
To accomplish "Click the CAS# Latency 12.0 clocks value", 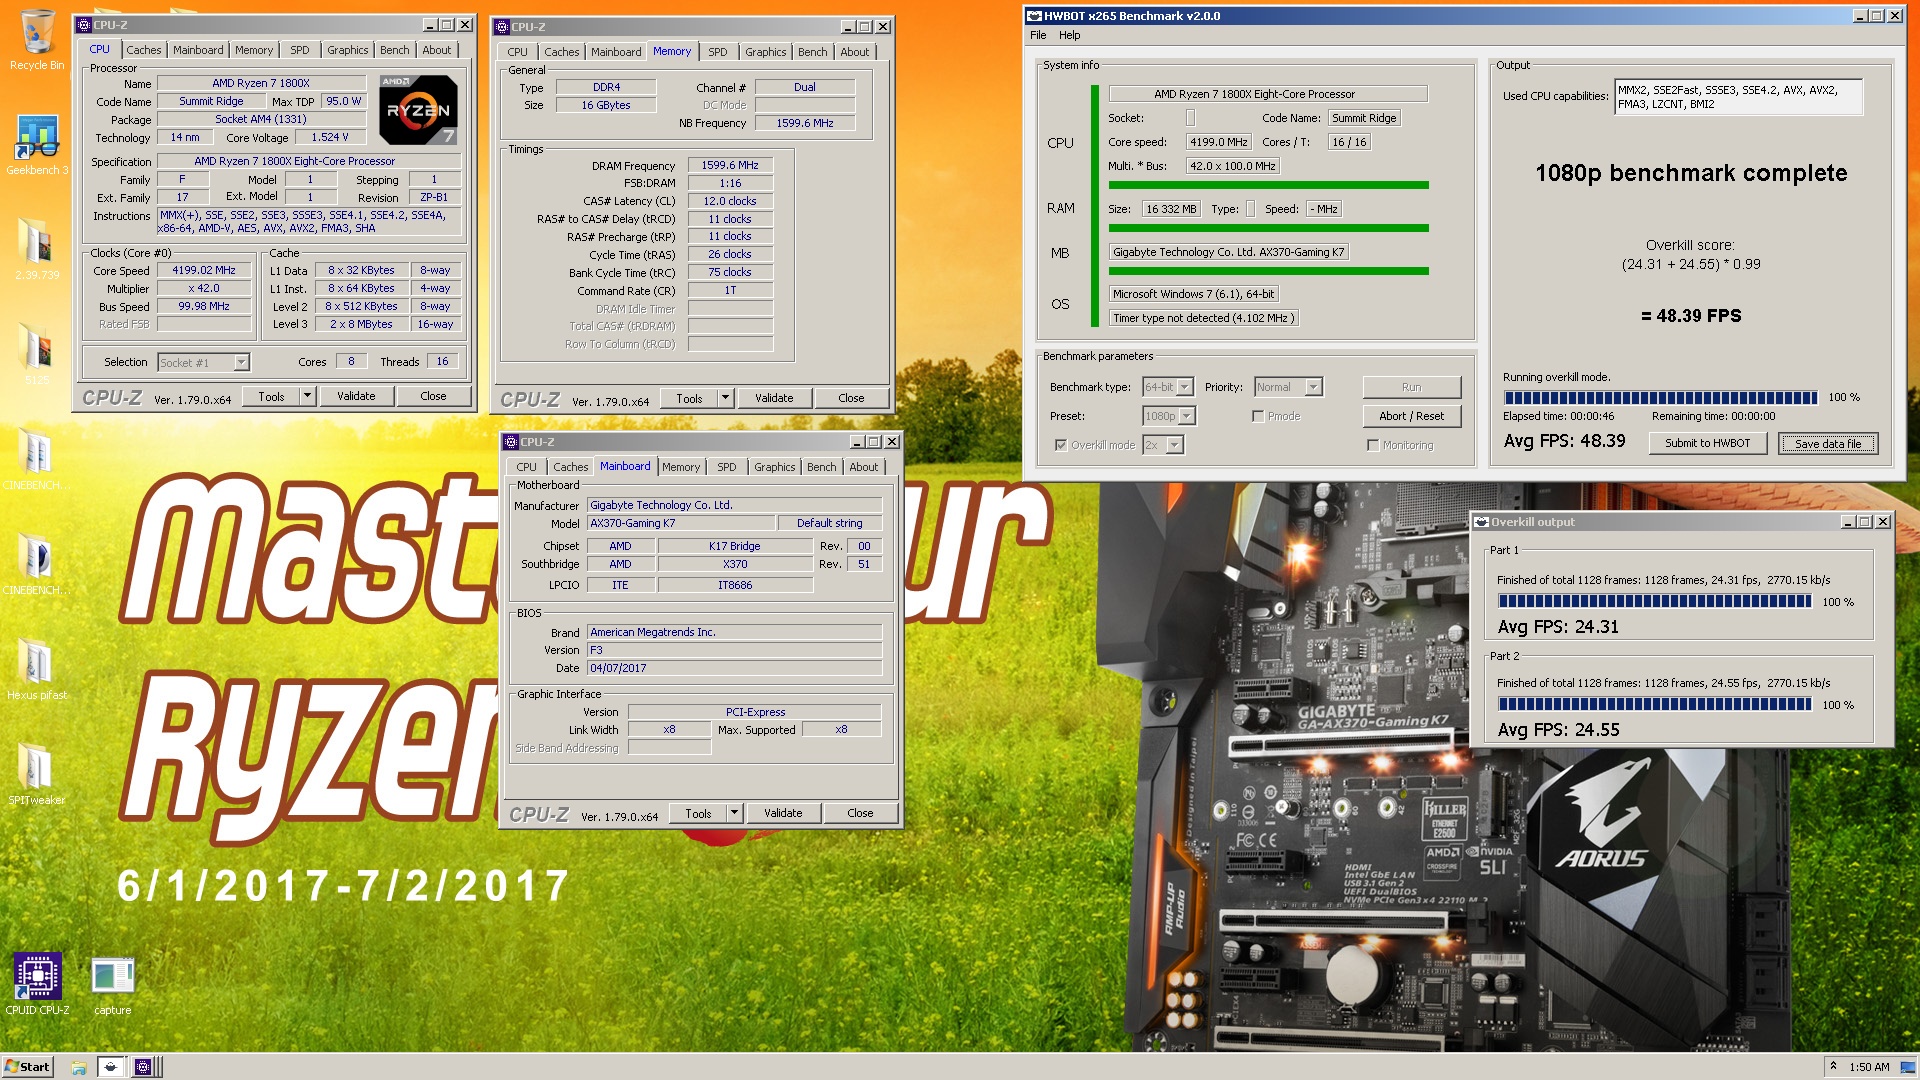I will pyautogui.click(x=730, y=202).
